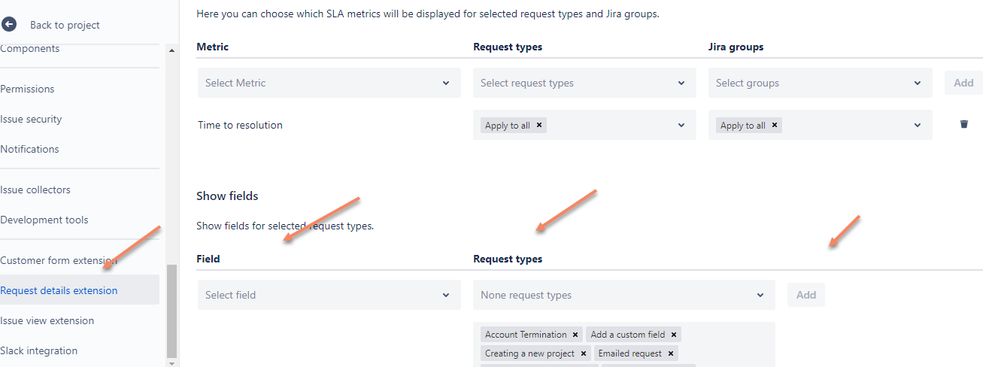Click the sidebar scroll down arrow
The width and height of the screenshot is (998, 367).
click(x=172, y=363)
